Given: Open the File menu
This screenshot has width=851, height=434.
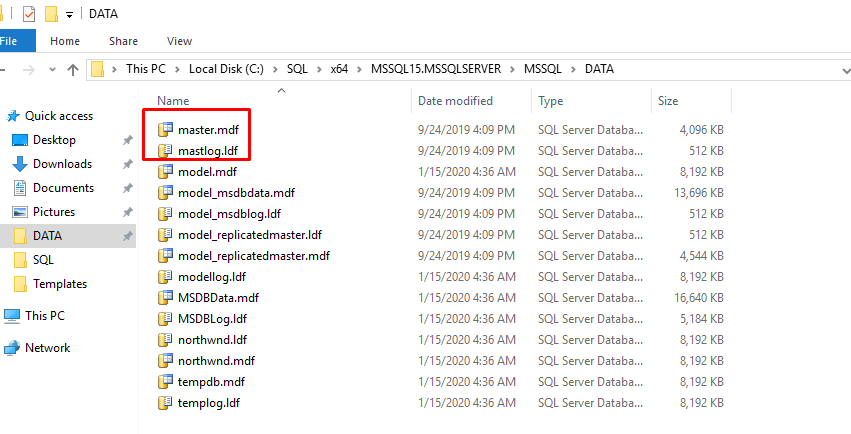Looking at the screenshot, I should 12,41.
